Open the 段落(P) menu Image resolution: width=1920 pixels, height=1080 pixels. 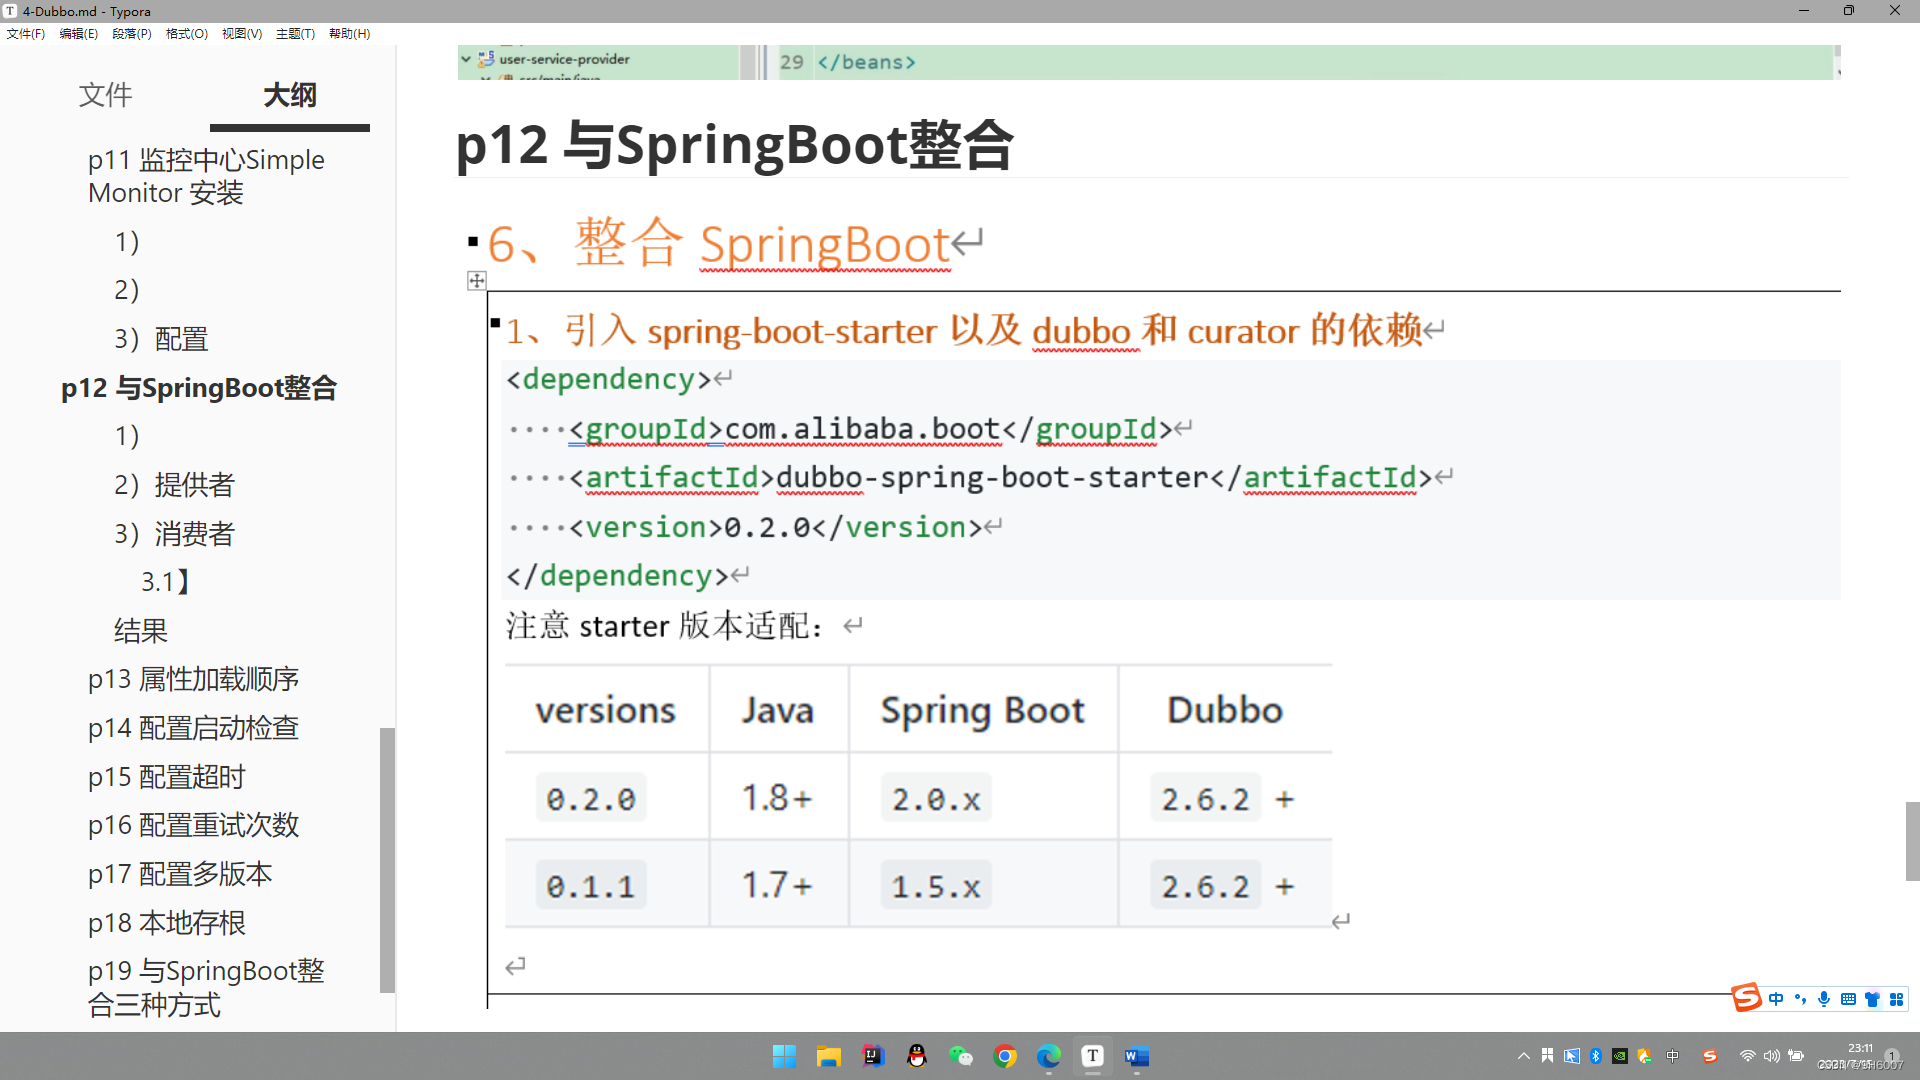click(x=132, y=33)
